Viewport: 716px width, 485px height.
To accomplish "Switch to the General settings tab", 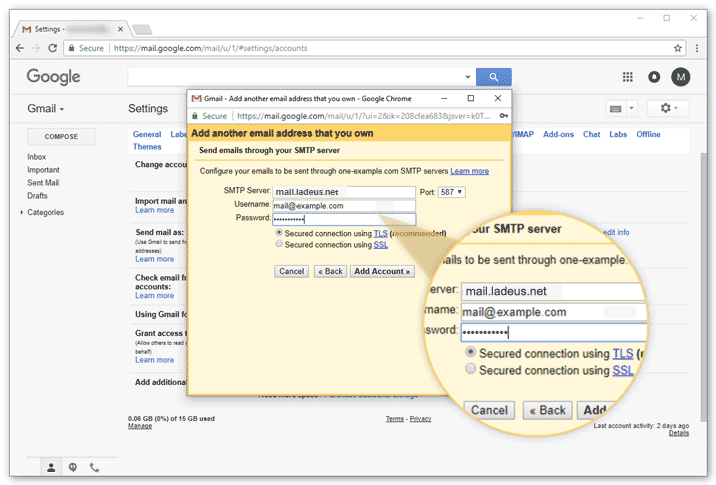I will [146, 134].
